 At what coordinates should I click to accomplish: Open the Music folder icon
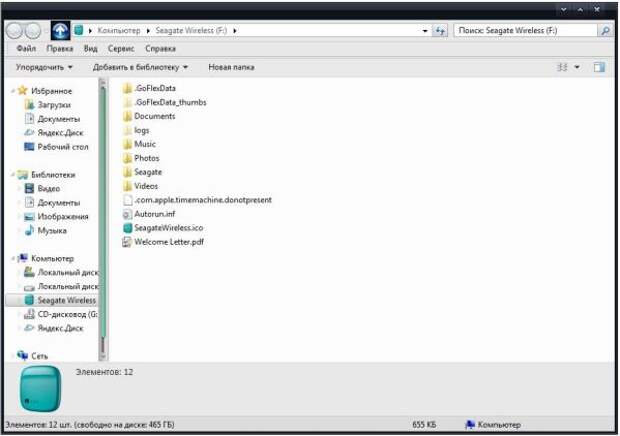point(127,144)
